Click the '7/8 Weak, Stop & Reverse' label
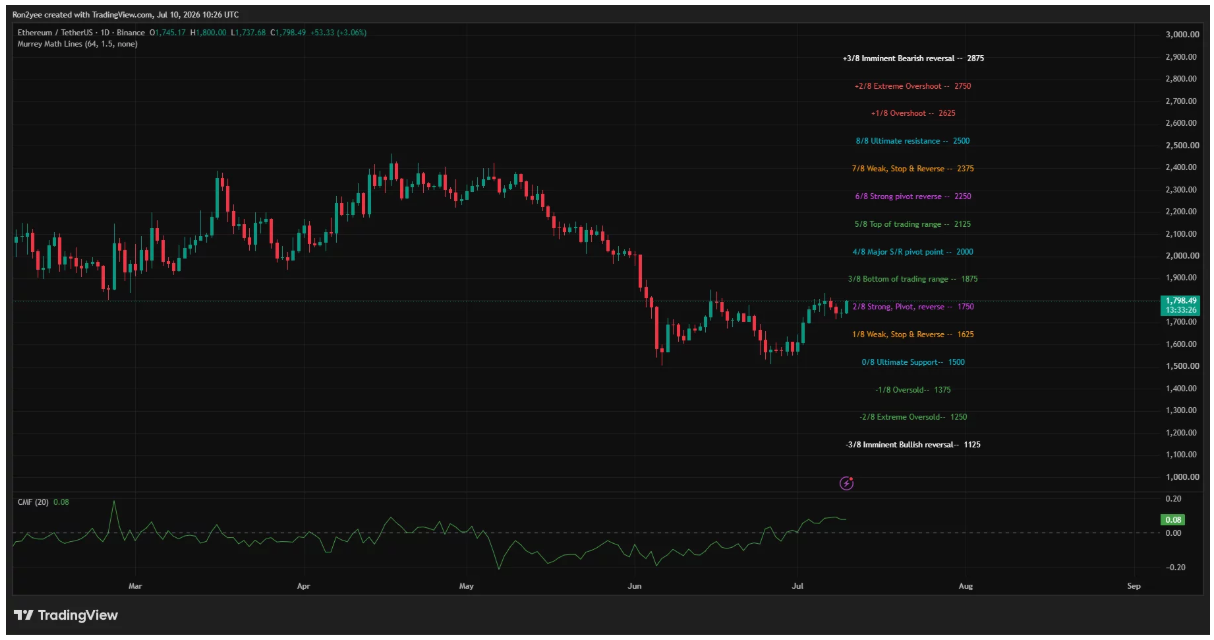Viewport: 1214px width, 640px height. pyautogui.click(x=914, y=169)
